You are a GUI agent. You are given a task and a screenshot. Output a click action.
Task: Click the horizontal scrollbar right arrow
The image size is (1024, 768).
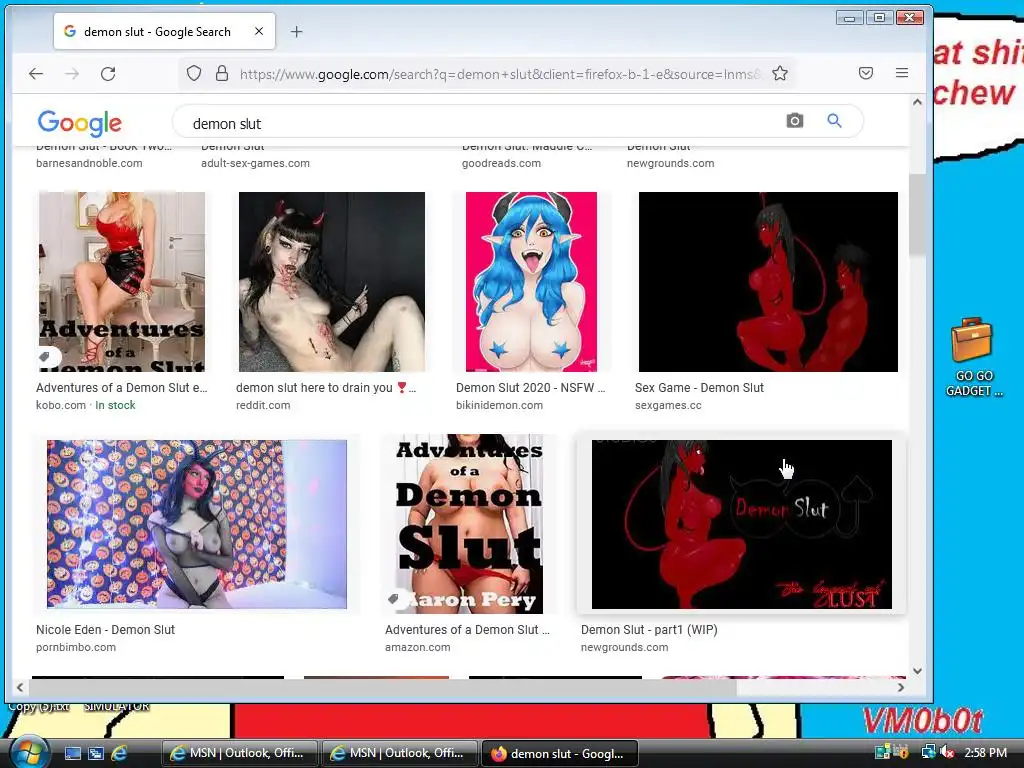coord(901,687)
